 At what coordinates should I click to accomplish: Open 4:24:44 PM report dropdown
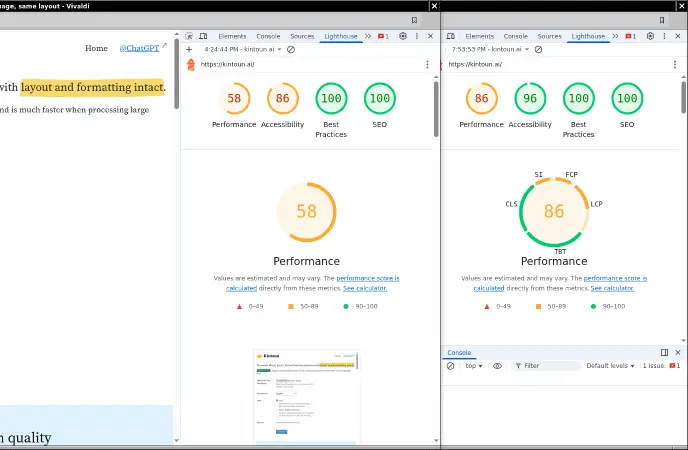[243, 50]
